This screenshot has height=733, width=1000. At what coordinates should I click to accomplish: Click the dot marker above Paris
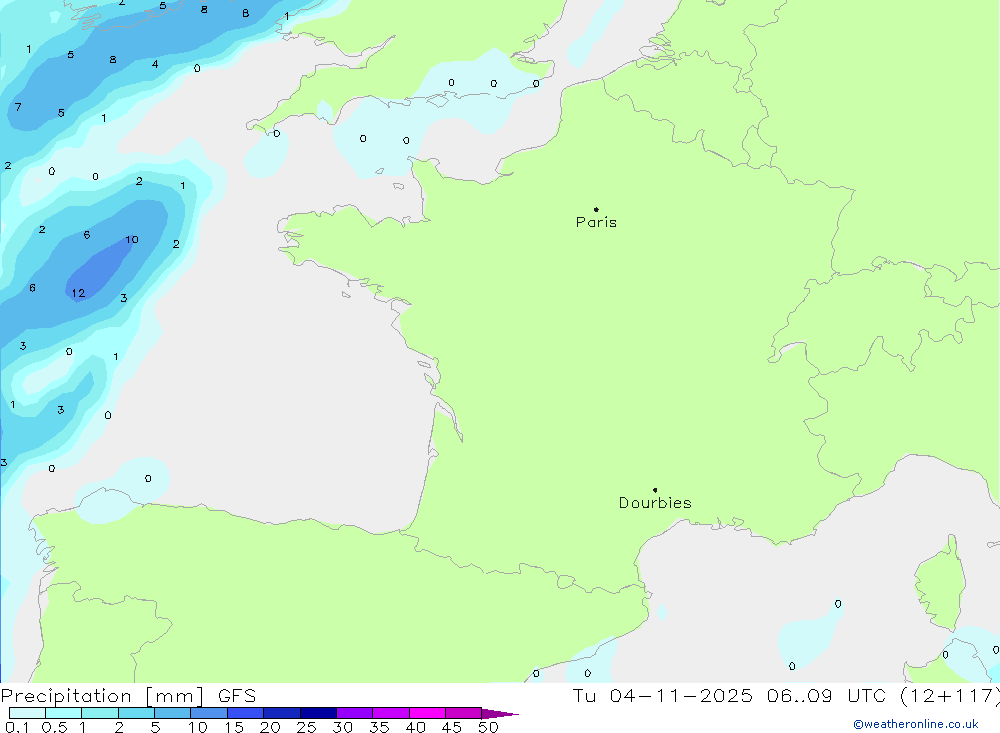point(596,209)
